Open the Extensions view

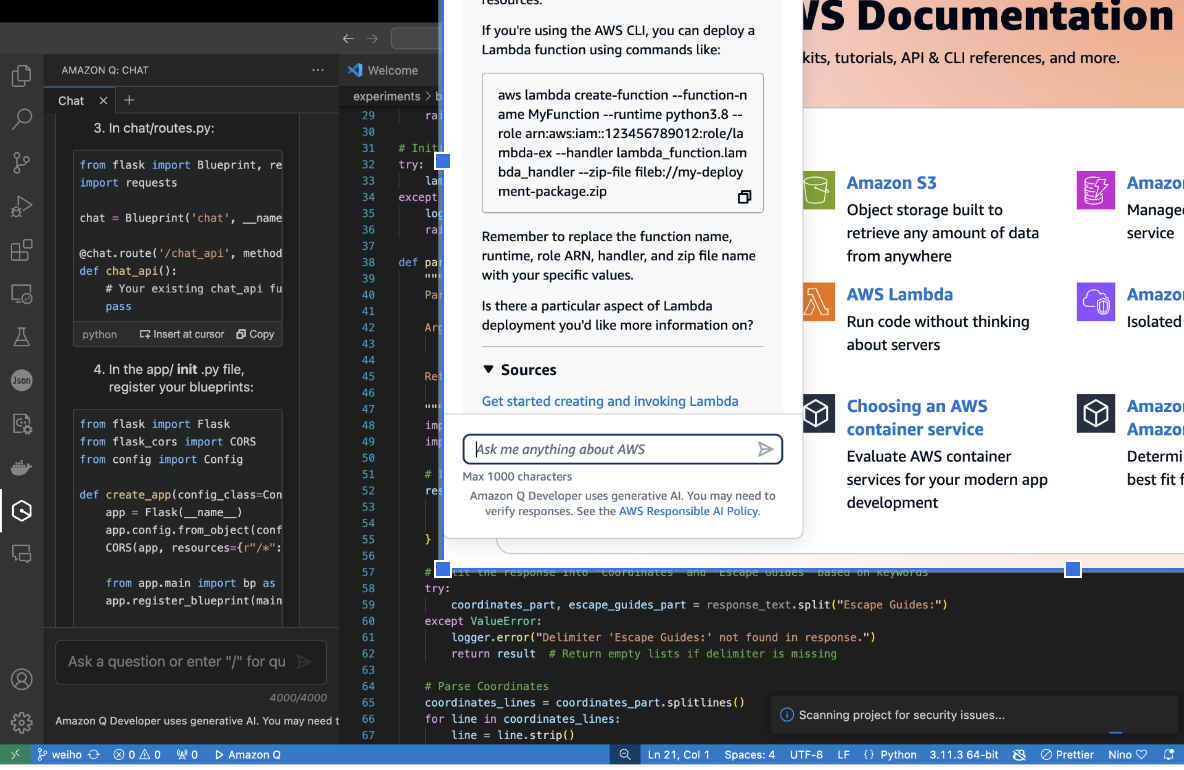click(22, 250)
